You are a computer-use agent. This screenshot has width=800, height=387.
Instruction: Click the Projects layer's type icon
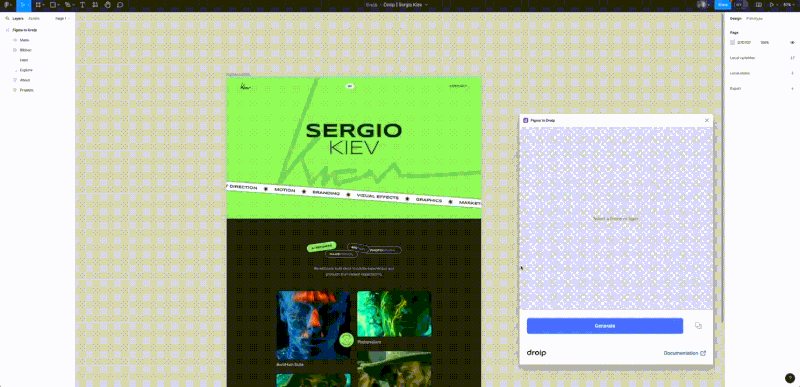click(x=15, y=90)
